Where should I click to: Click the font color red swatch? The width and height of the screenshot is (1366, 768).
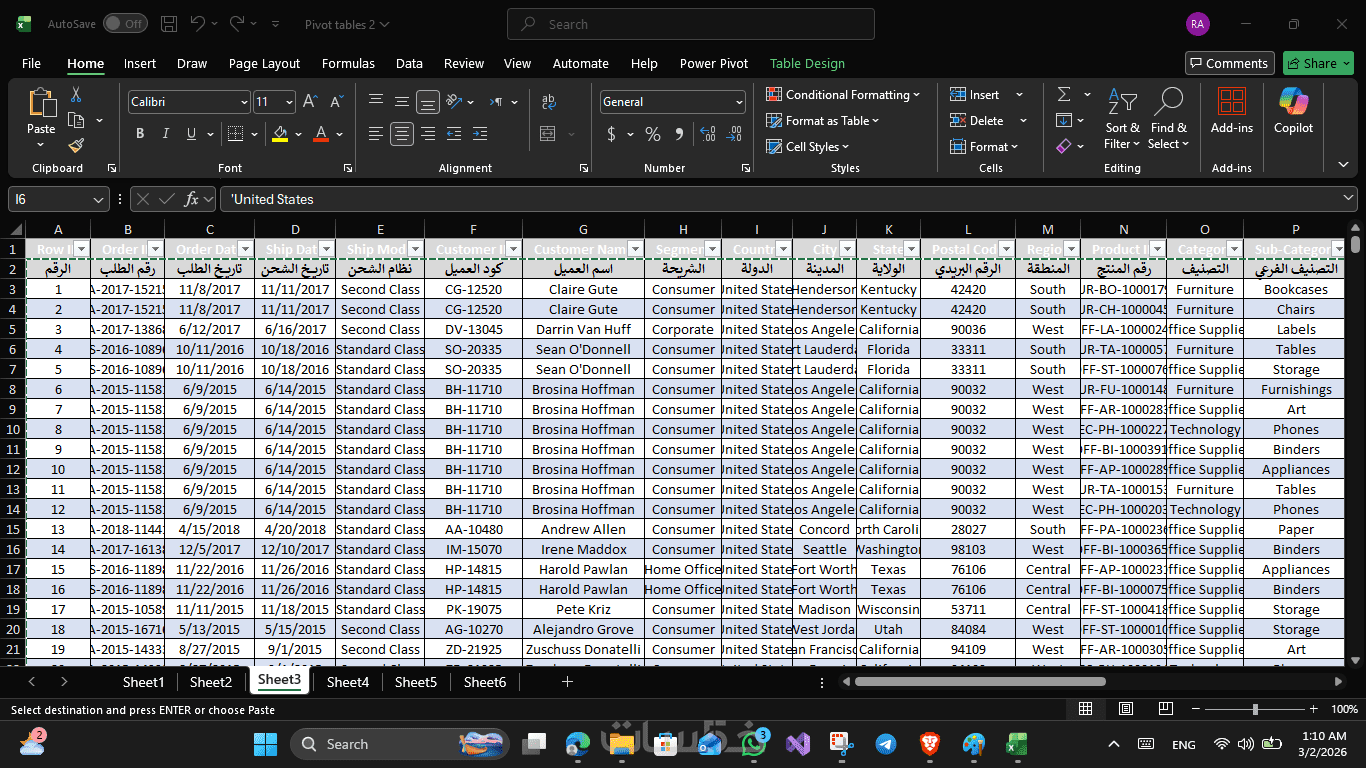tap(321, 134)
